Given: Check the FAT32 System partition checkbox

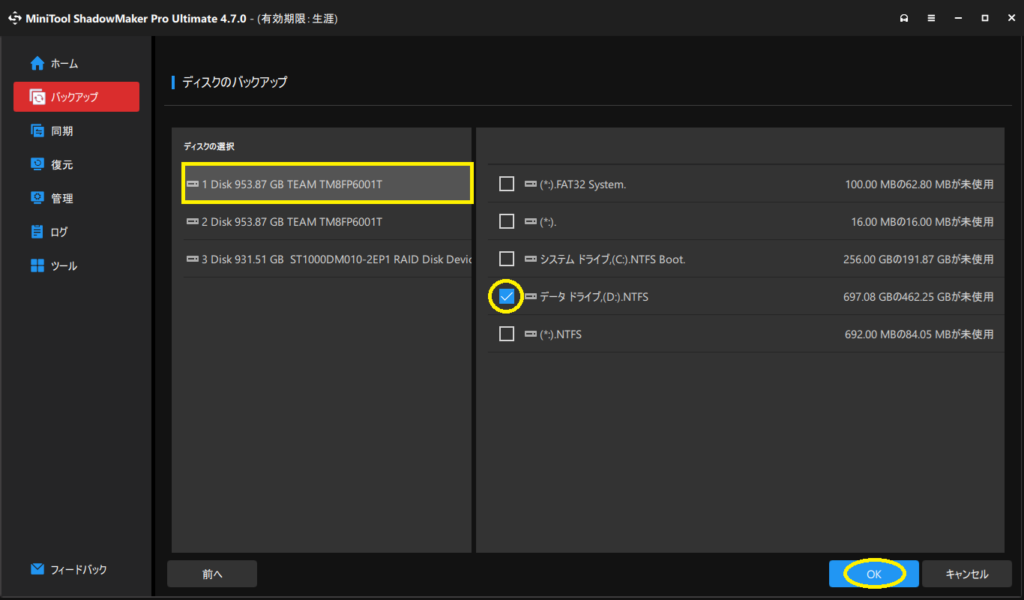Looking at the screenshot, I should [x=507, y=184].
